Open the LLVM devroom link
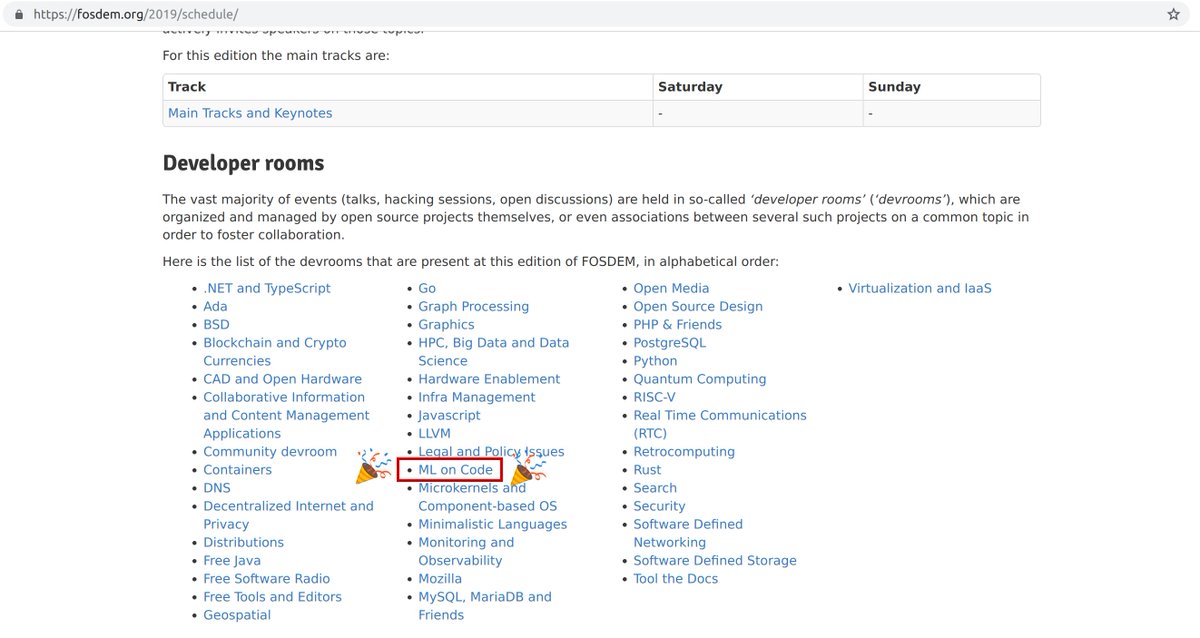1200x638 pixels. (x=434, y=433)
